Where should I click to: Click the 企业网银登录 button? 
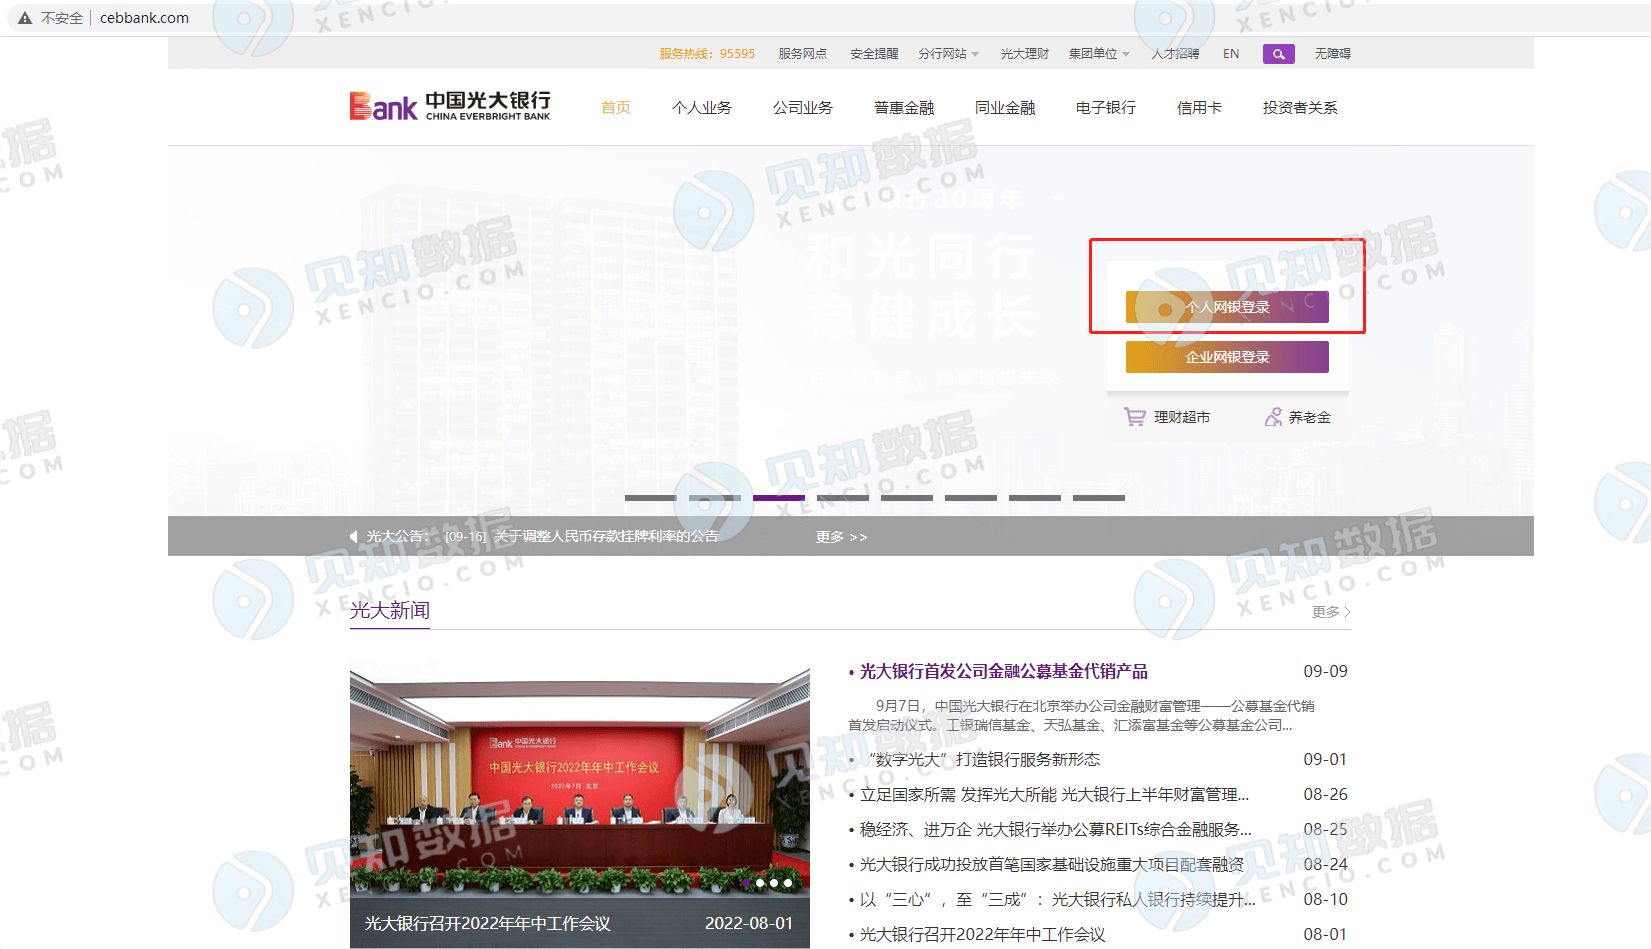pos(1227,357)
